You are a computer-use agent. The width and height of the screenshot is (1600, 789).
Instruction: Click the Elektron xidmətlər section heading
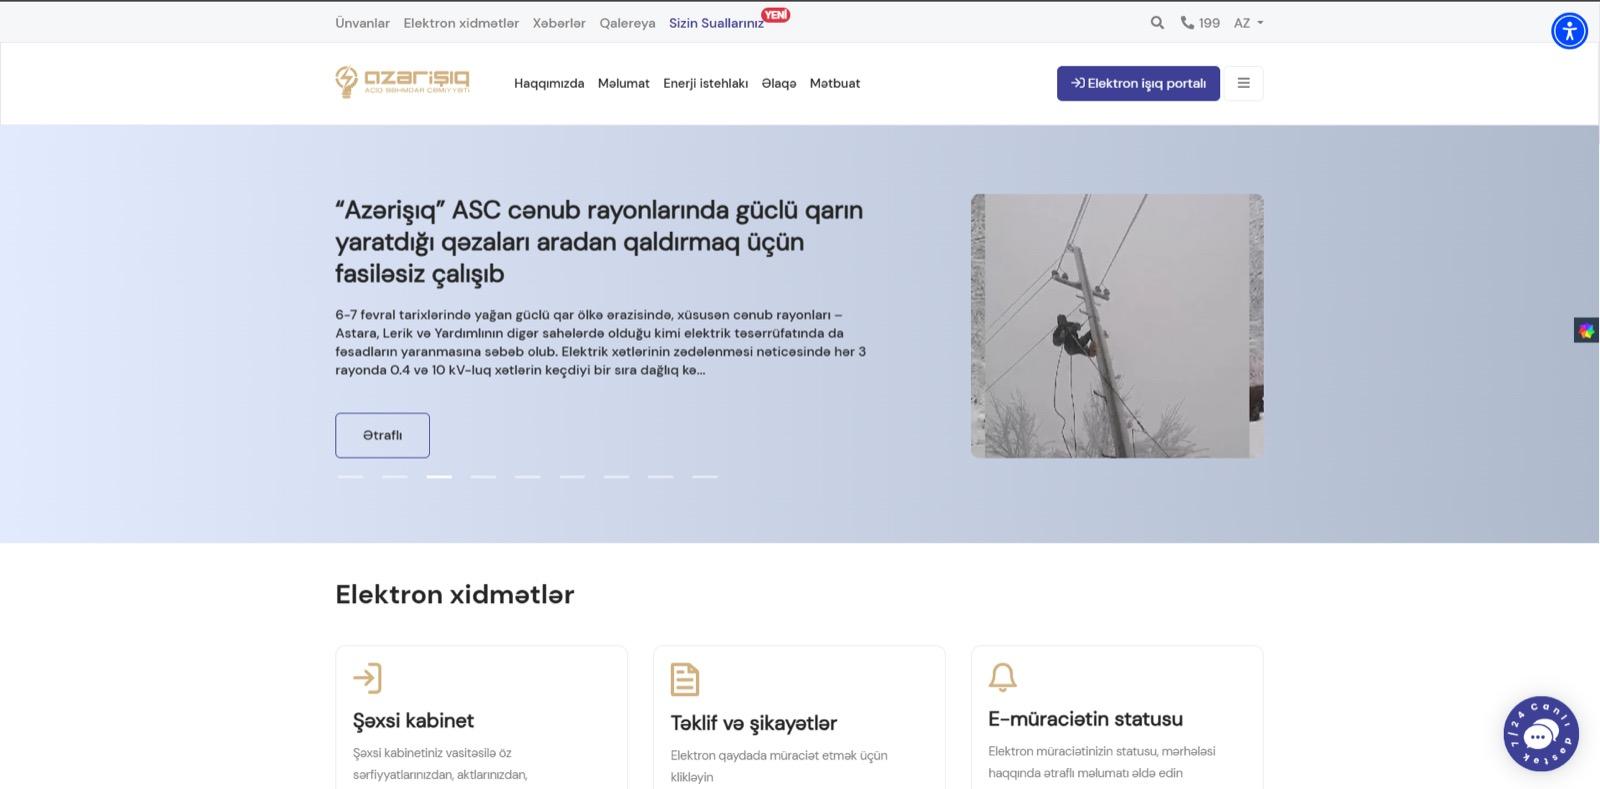pos(455,594)
